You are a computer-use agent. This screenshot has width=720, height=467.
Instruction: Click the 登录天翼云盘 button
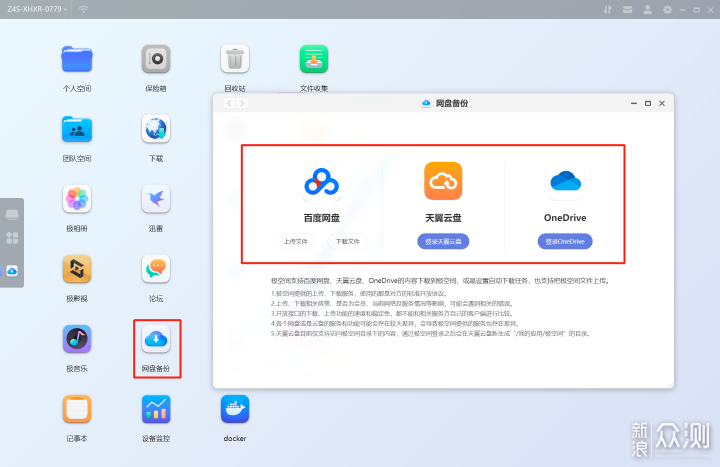coord(443,242)
